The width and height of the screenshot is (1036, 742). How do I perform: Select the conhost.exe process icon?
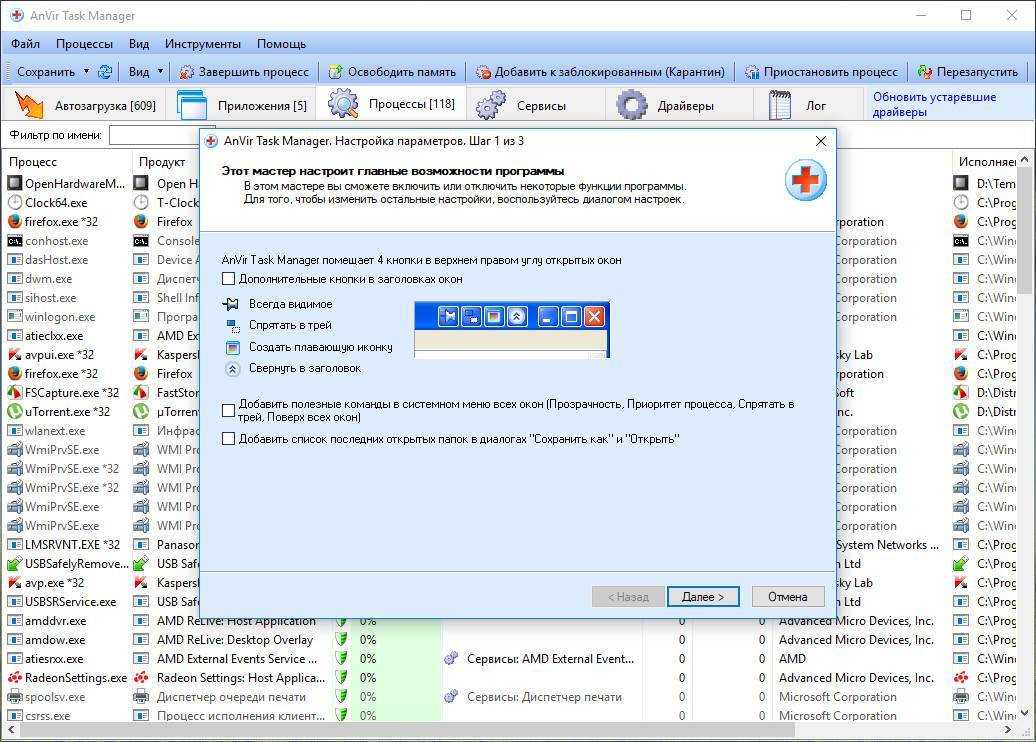point(15,241)
